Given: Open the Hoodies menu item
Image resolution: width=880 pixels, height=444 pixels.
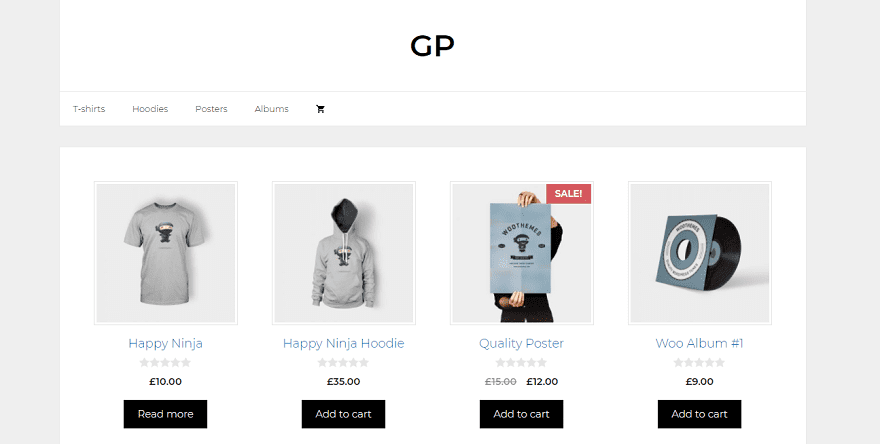Looking at the screenshot, I should click(x=150, y=109).
